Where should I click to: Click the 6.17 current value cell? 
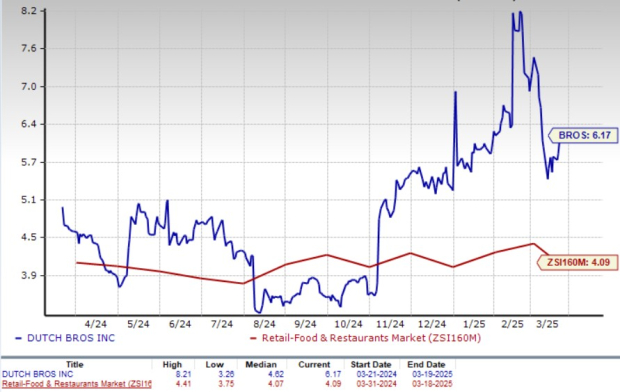[333, 374]
